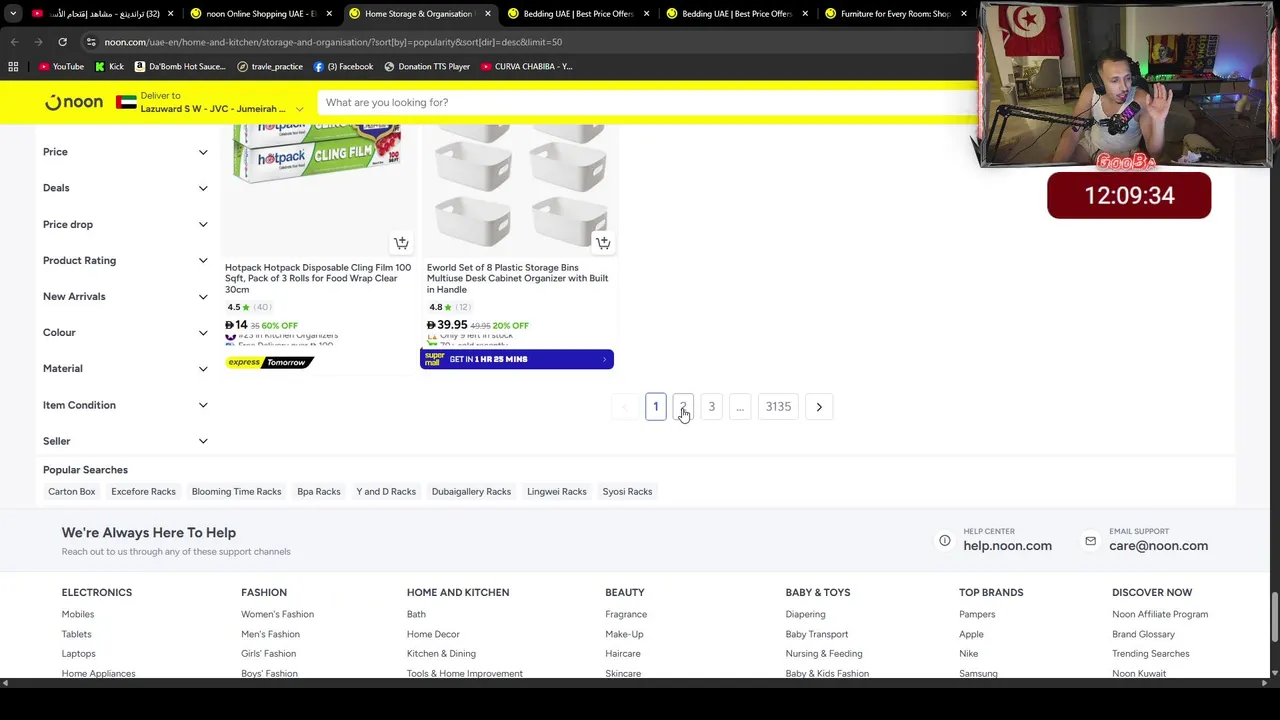Open Excefore Racks popular search
Viewport: 1280px width, 720px height.
pyautogui.click(x=143, y=492)
